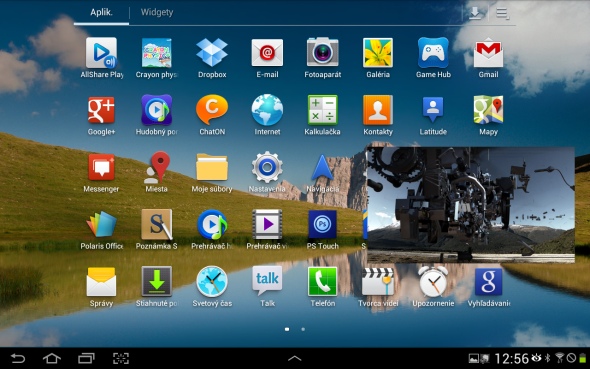Open the app drawer options menu
Image resolution: width=590 pixels, height=369 pixels.
pos(502,14)
